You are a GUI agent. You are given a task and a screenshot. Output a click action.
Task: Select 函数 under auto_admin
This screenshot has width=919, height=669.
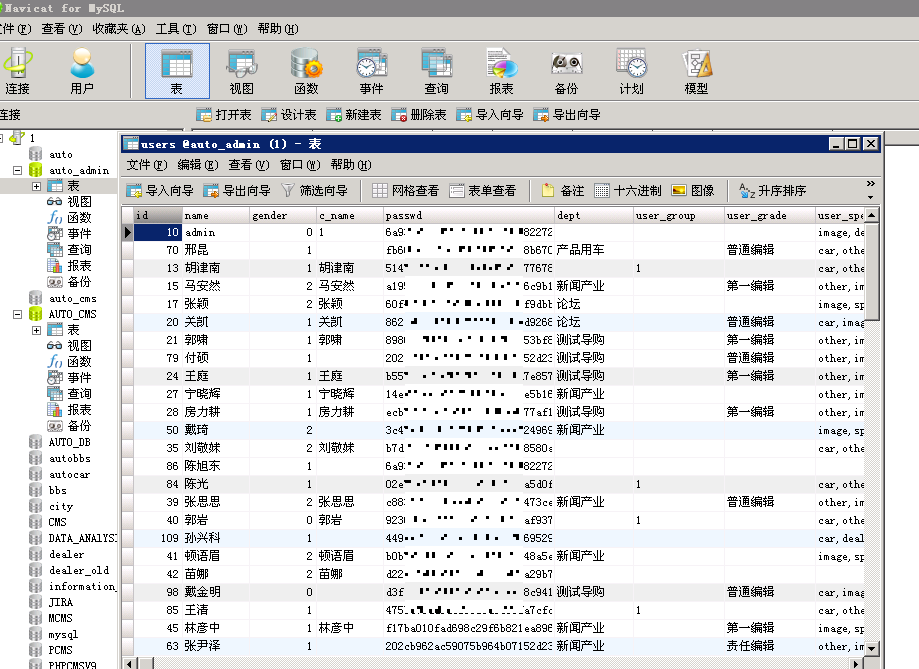click(79, 218)
